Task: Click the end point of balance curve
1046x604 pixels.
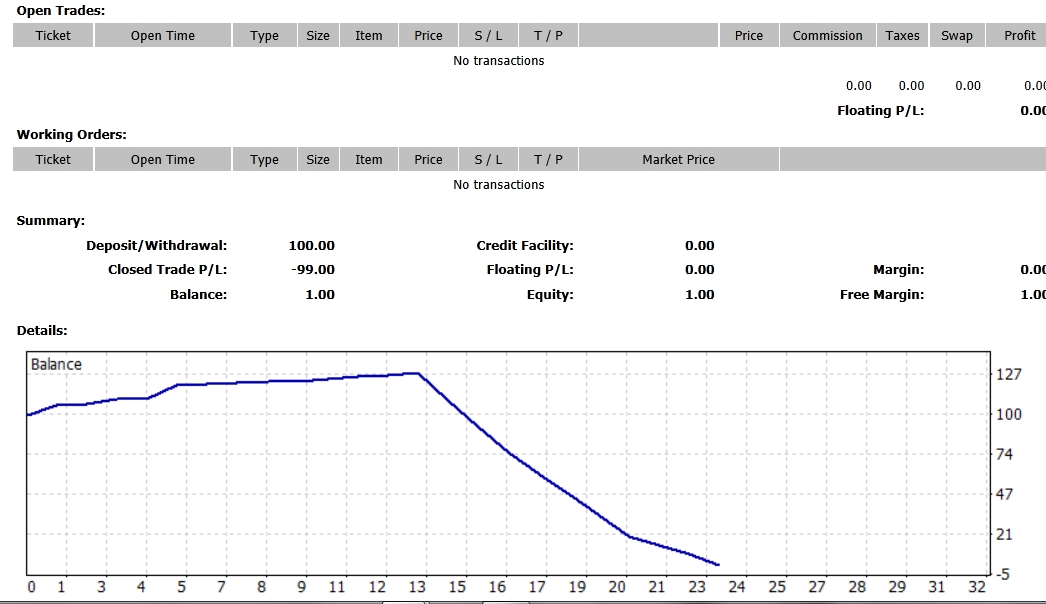Action: (x=718, y=565)
